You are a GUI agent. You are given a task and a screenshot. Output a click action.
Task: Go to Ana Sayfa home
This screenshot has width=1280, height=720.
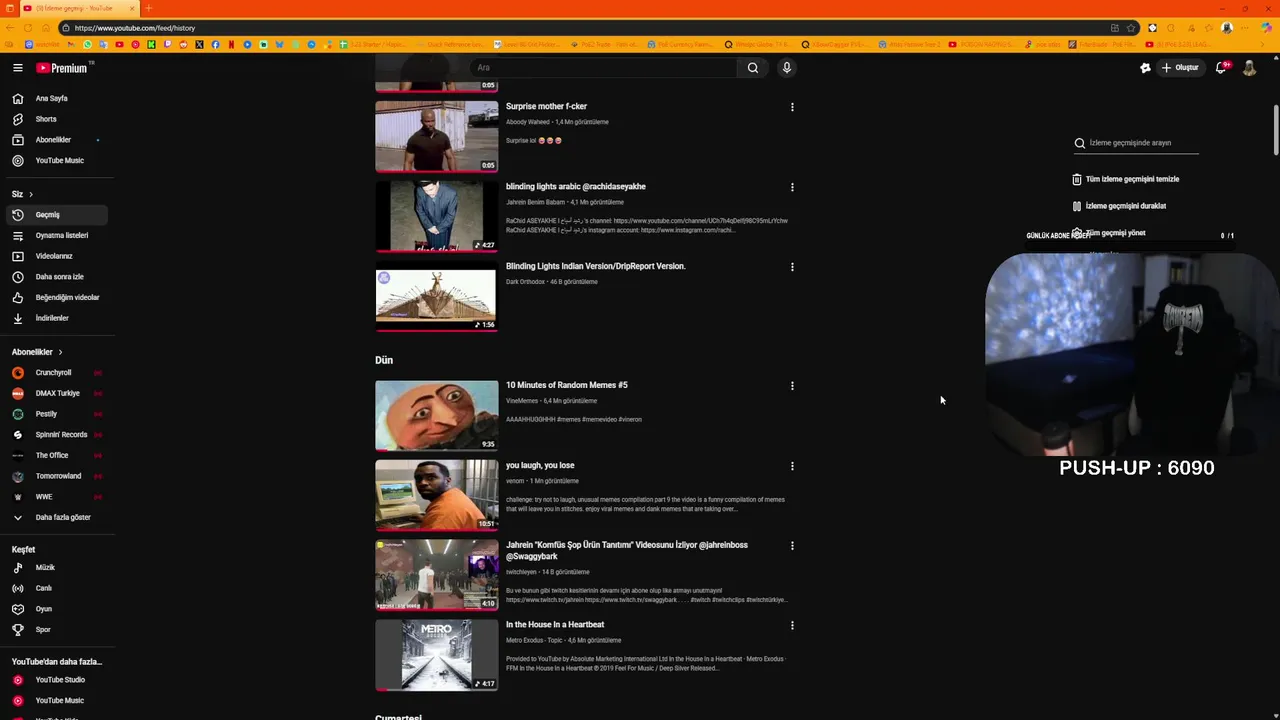[x=56, y=99]
